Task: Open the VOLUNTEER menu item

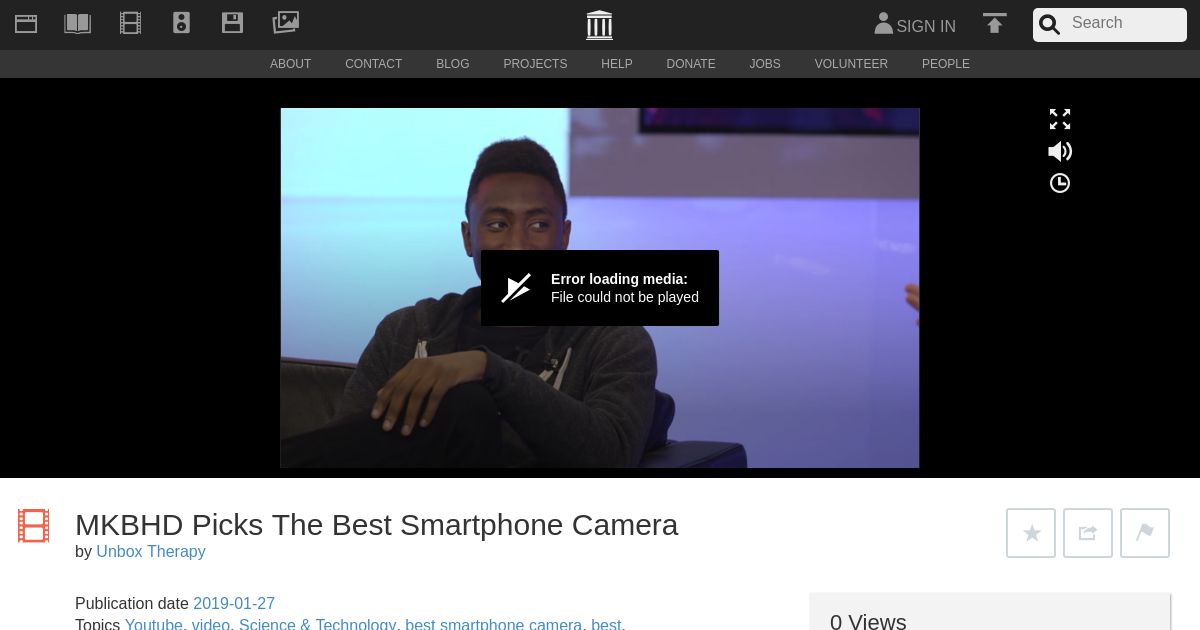Action: pyautogui.click(x=851, y=64)
